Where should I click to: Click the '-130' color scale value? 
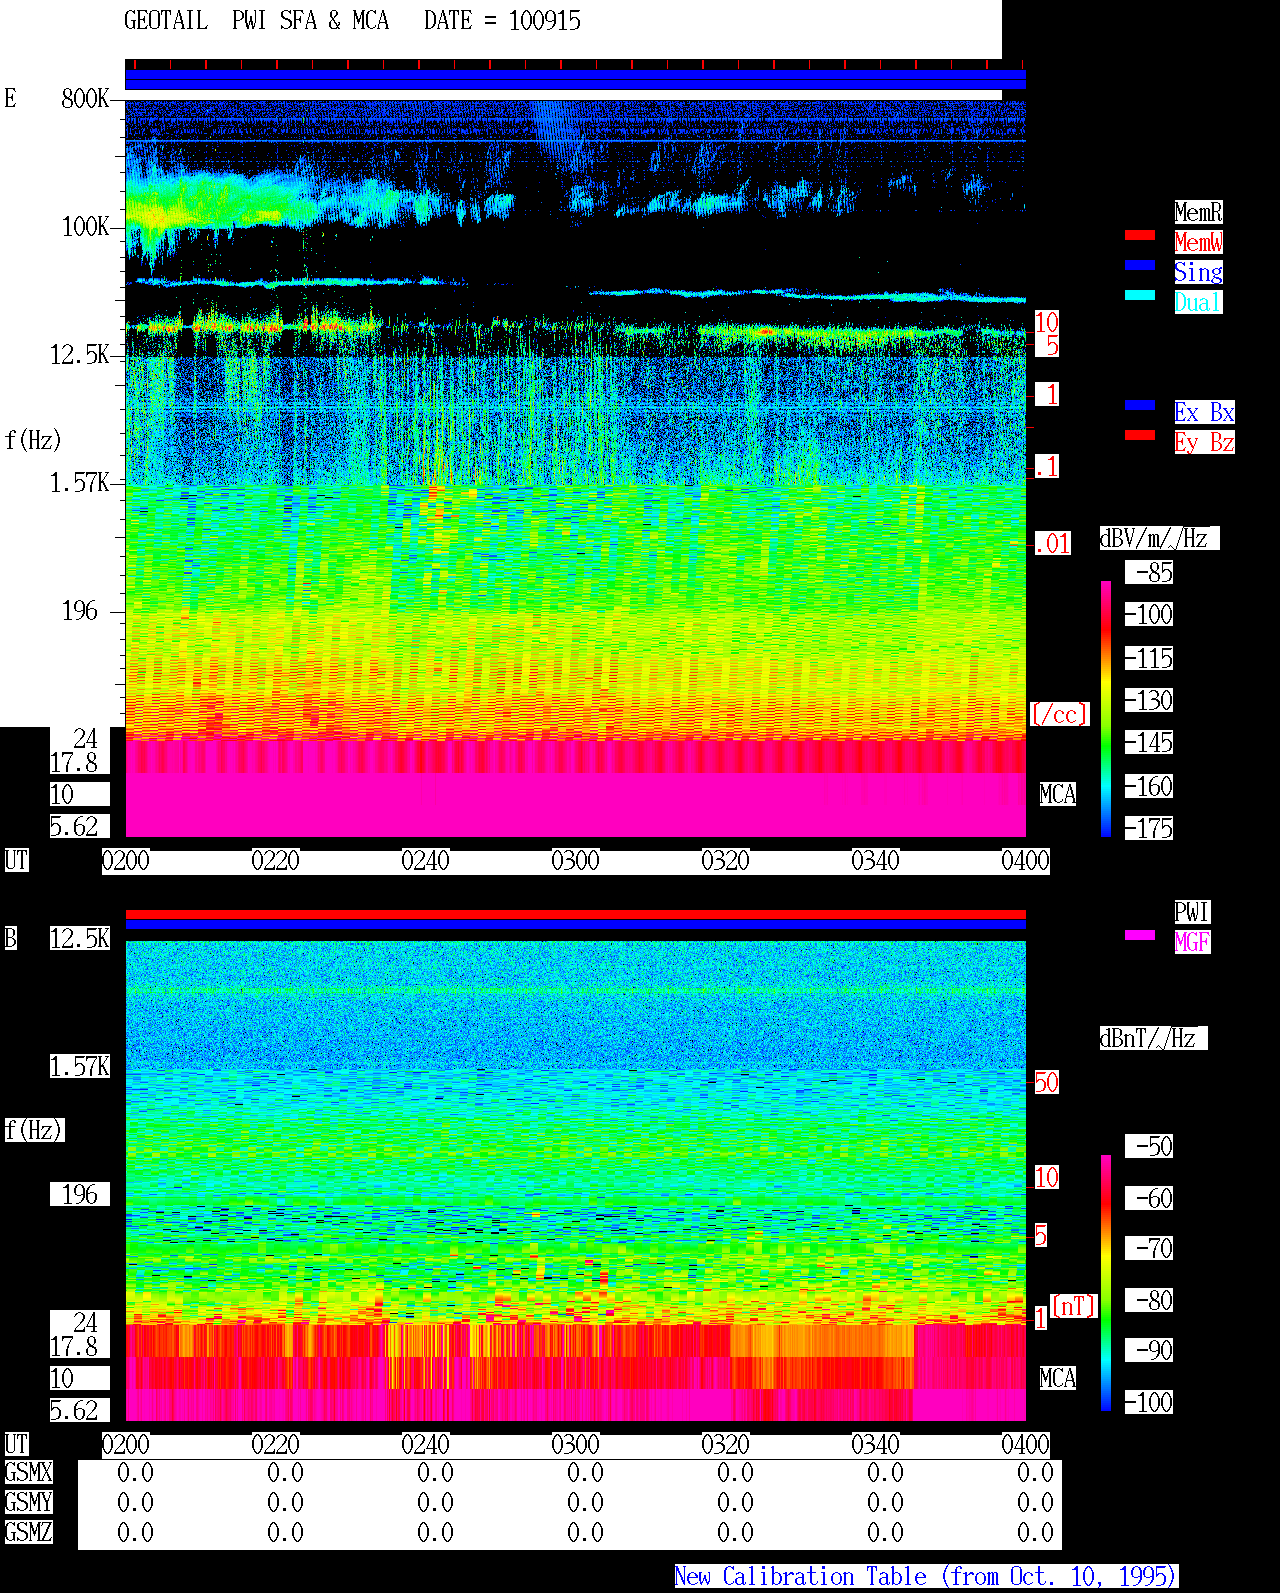1148,700
